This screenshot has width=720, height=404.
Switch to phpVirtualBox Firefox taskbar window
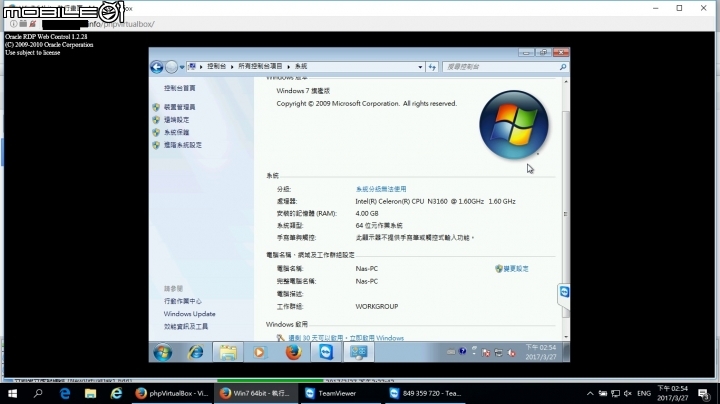click(172, 393)
